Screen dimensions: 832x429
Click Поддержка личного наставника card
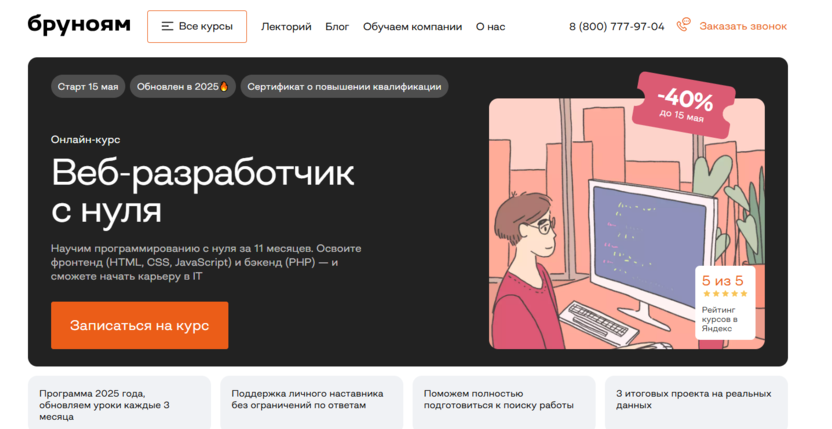(311, 402)
